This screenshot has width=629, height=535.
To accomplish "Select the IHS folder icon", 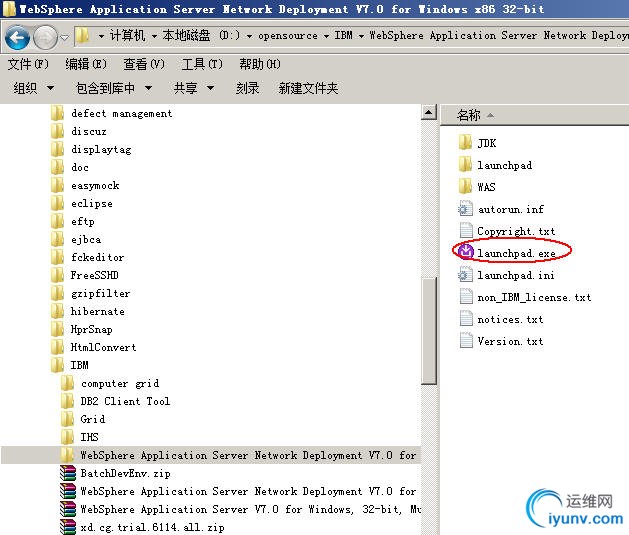I will click(x=67, y=437).
